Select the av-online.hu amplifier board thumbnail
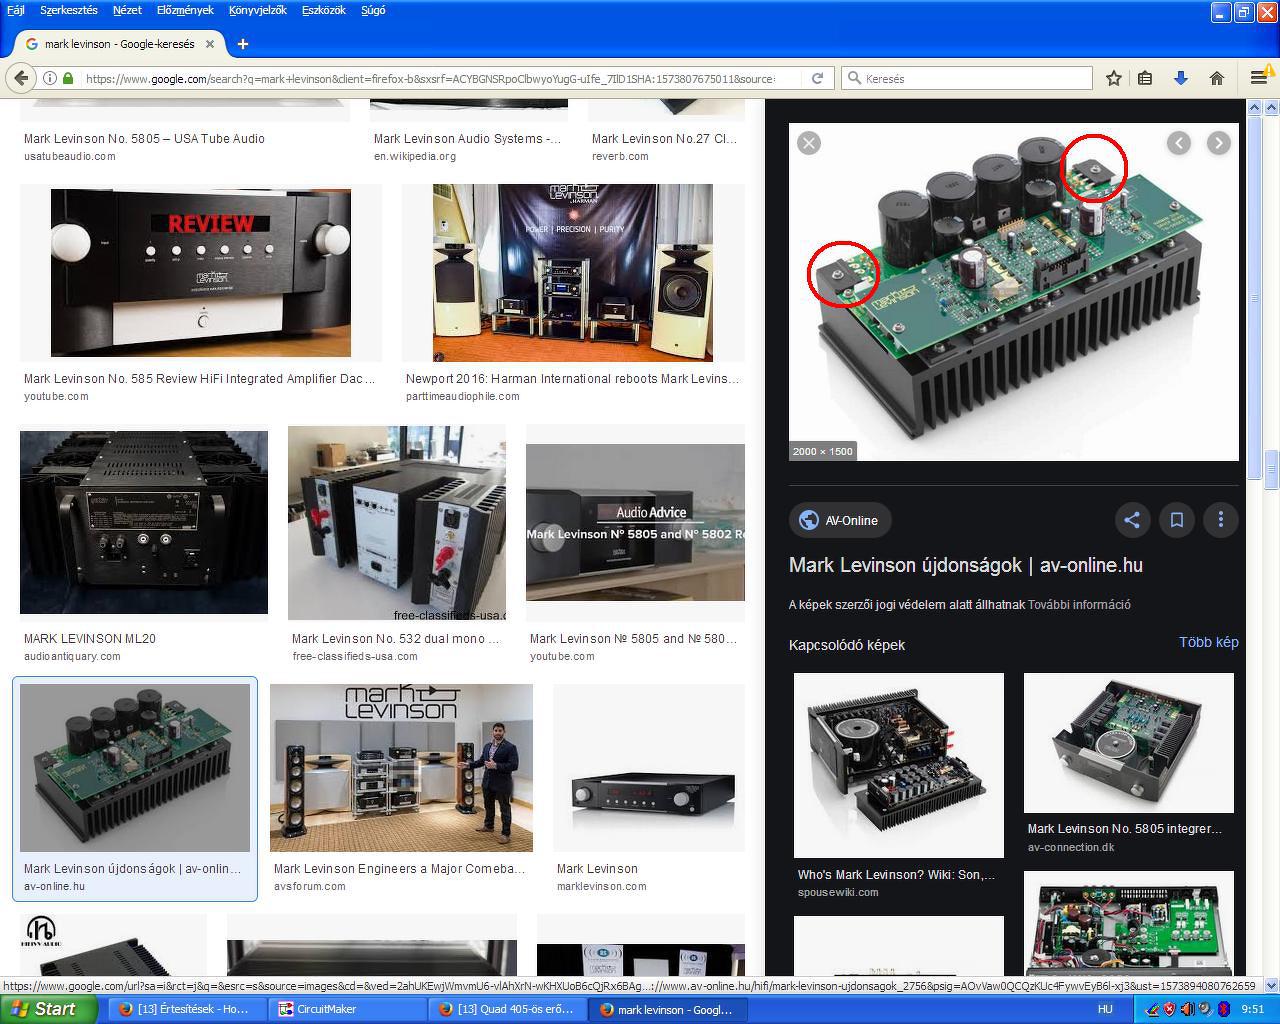This screenshot has width=1280, height=1024. 135,768
